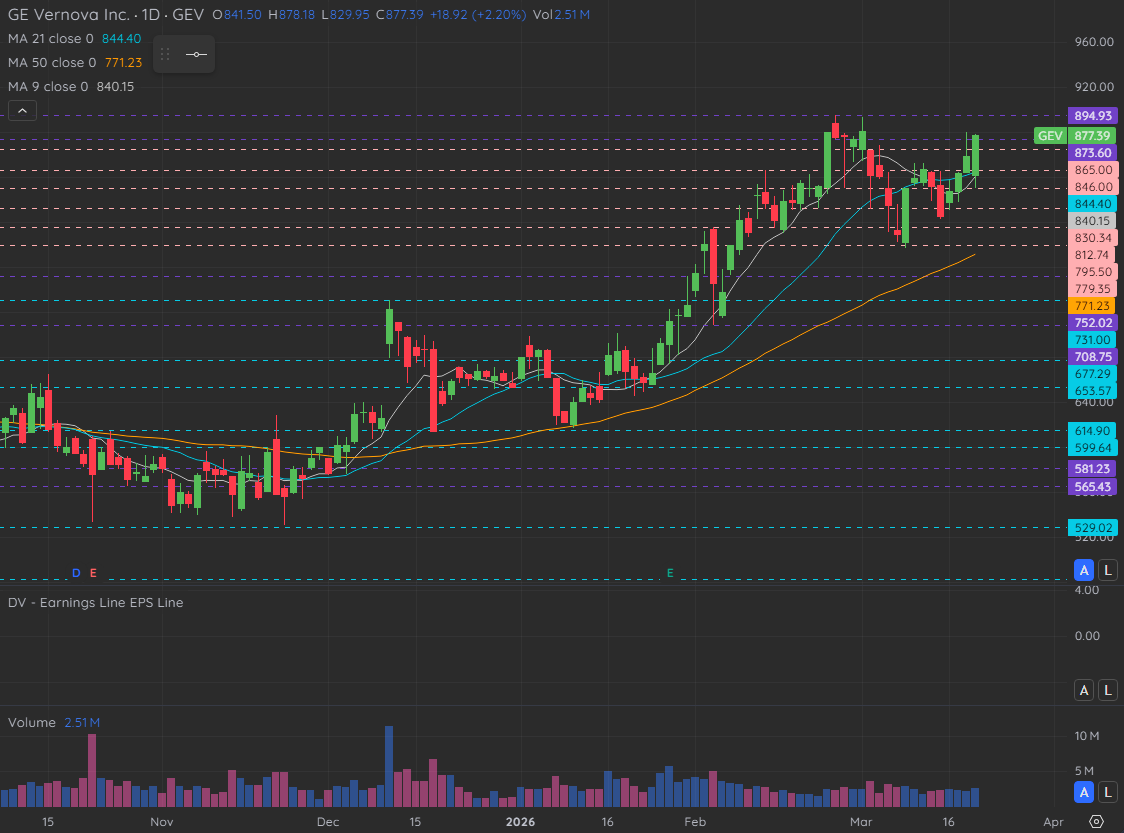Image resolution: width=1124 pixels, height=833 pixels.
Task: Click the latest green candlestick at 877.39
Action: 976,155
